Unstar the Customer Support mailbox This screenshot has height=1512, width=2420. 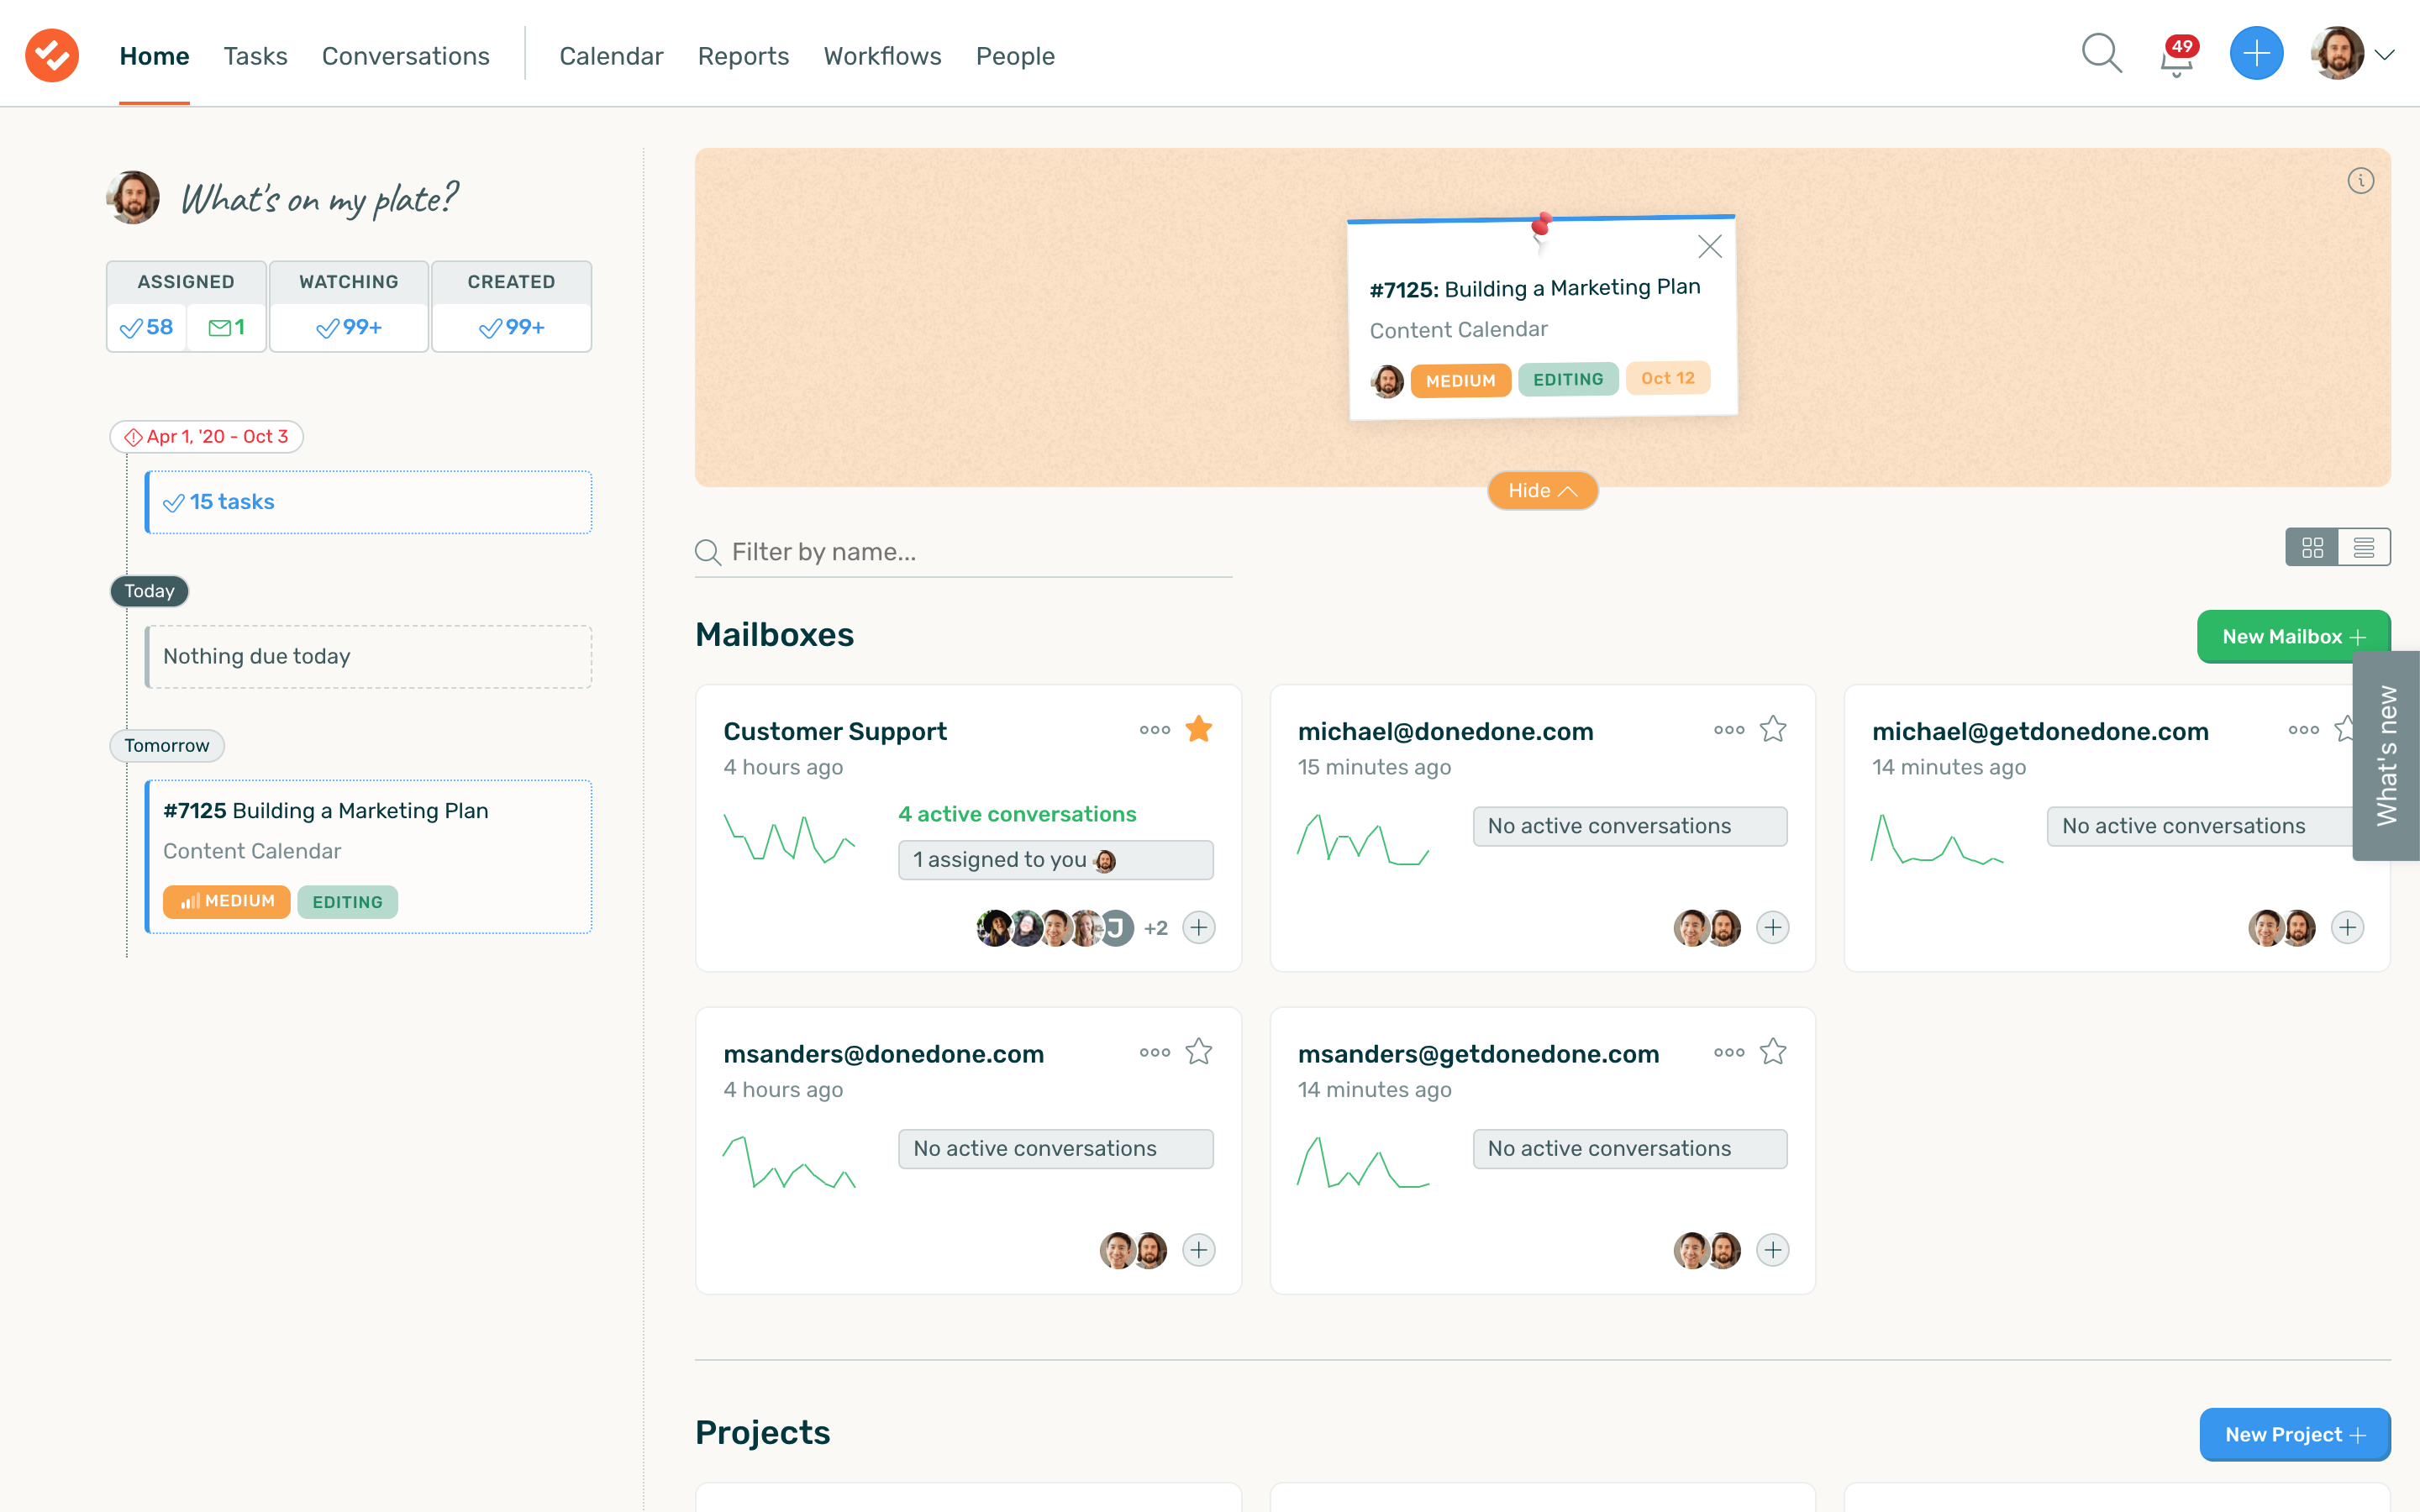tap(1198, 729)
